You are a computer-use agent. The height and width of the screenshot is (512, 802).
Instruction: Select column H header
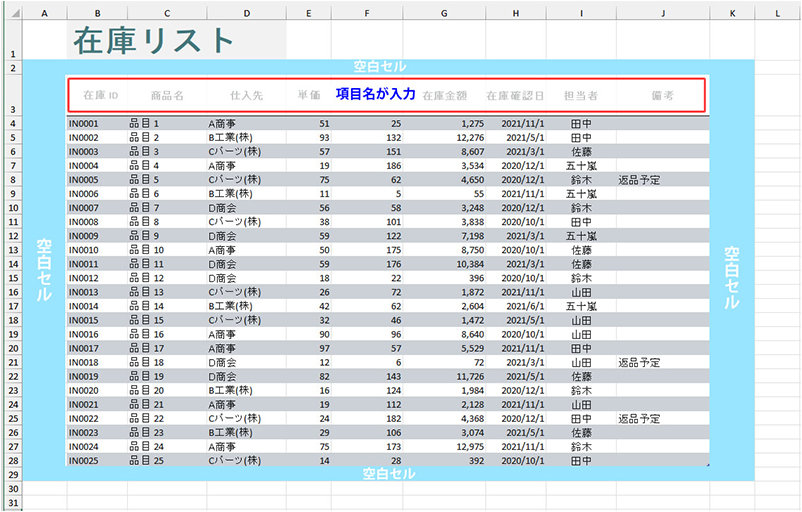516,14
